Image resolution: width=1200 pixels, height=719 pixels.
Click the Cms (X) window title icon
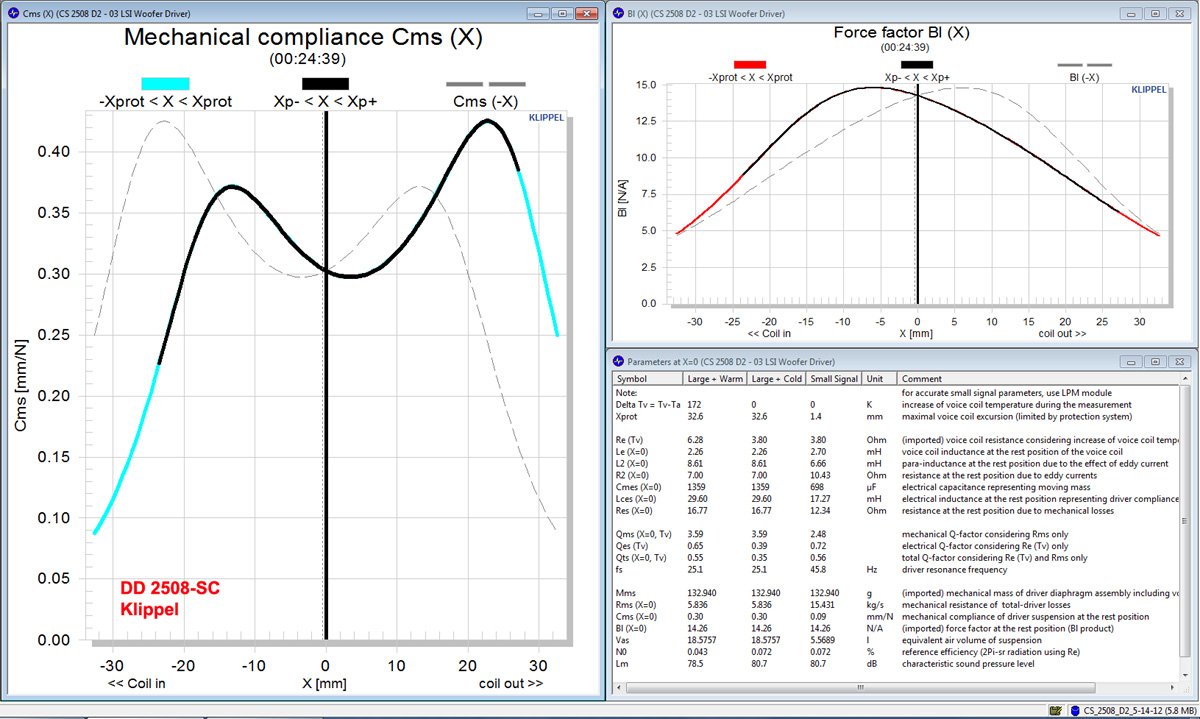point(12,13)
